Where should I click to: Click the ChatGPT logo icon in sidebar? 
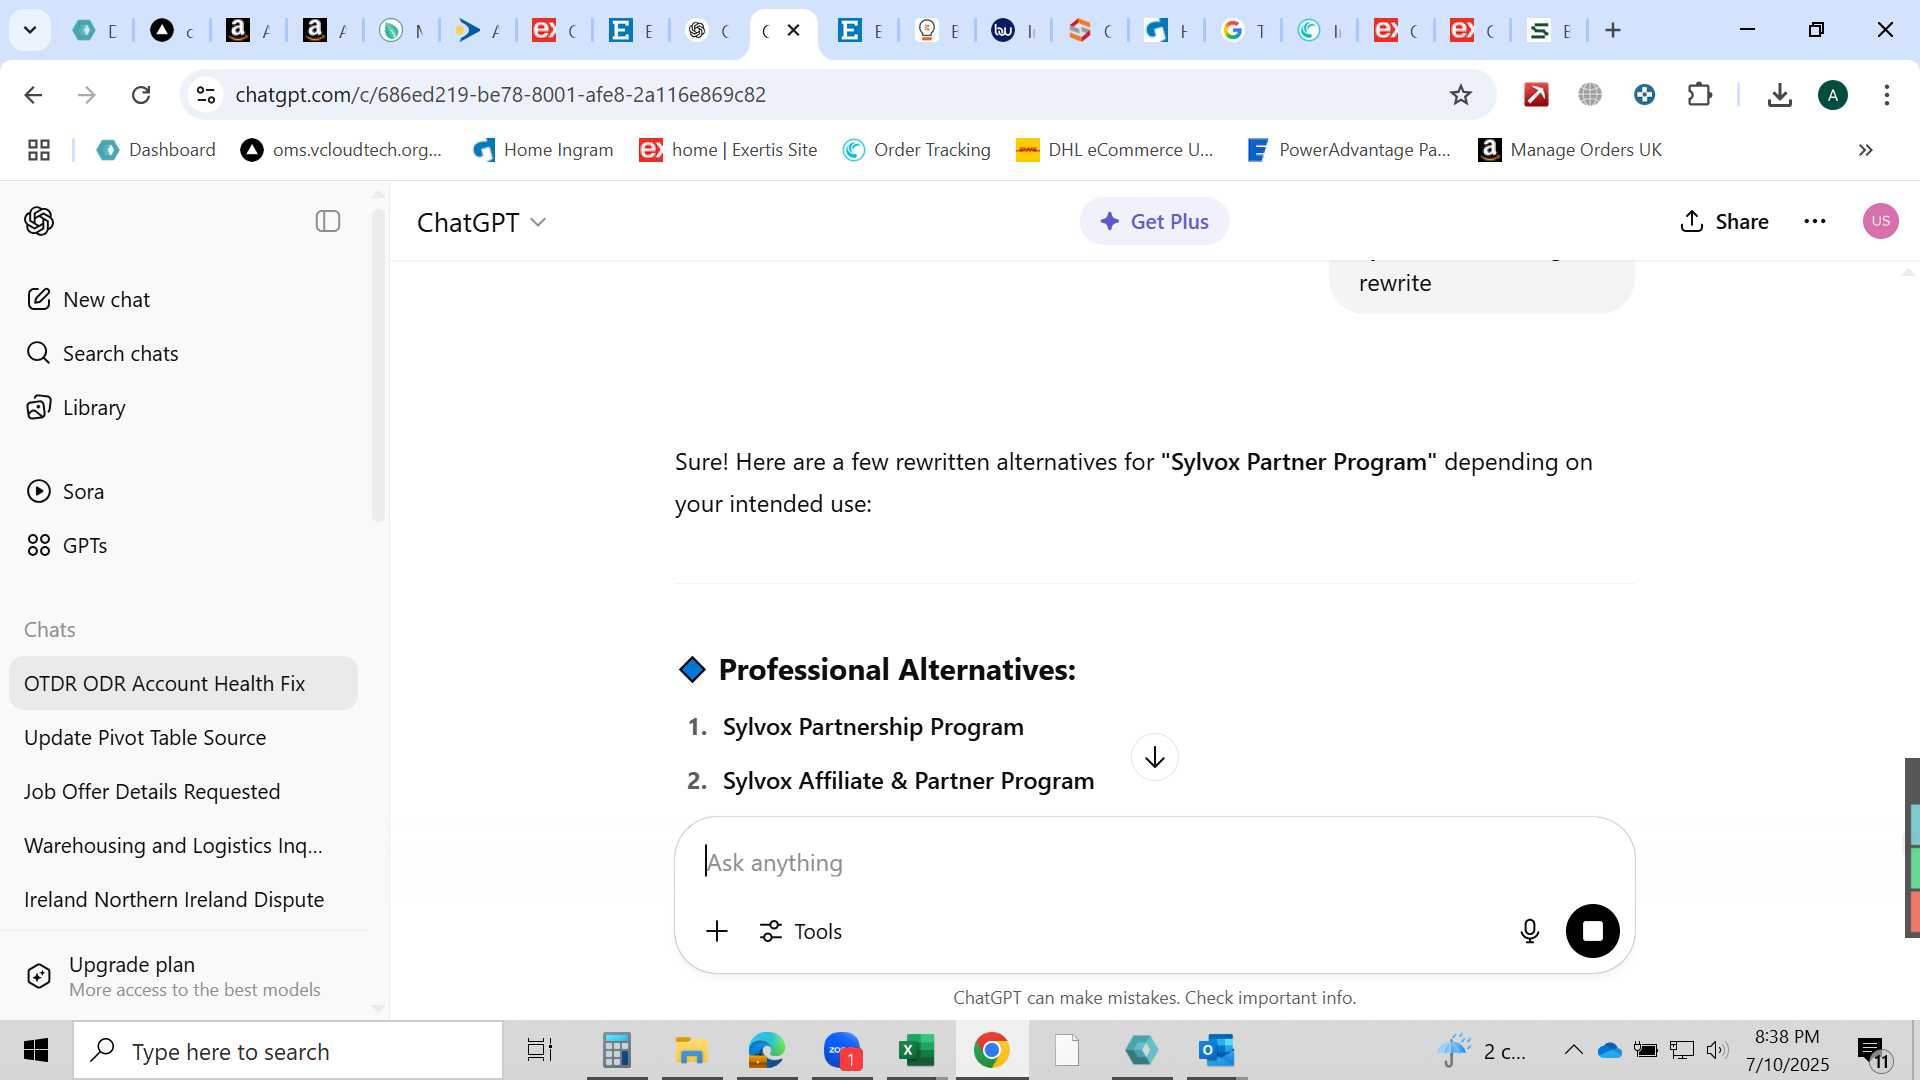(39, 221)
